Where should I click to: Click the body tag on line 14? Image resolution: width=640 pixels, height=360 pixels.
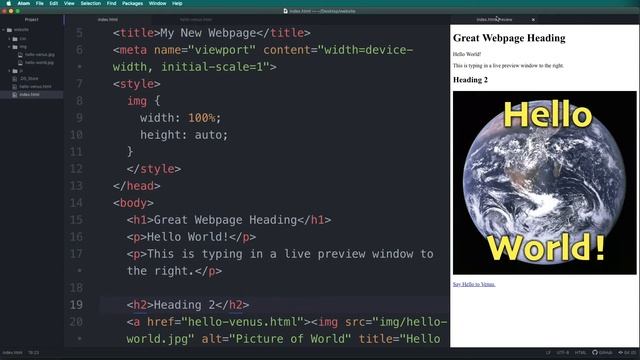coord(133,203)
